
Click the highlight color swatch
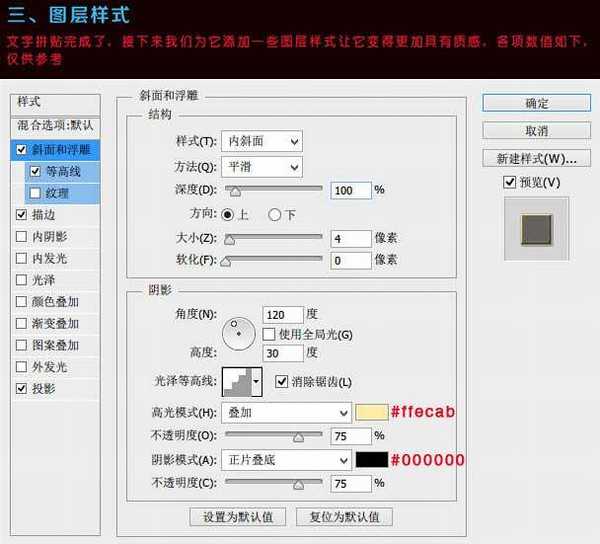[x=369, y=412]
